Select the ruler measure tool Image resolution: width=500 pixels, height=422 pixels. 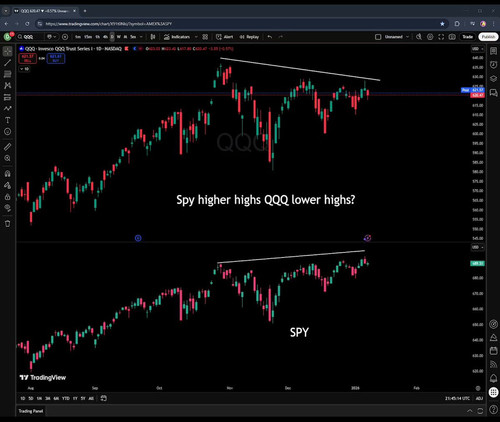point(7,147)
